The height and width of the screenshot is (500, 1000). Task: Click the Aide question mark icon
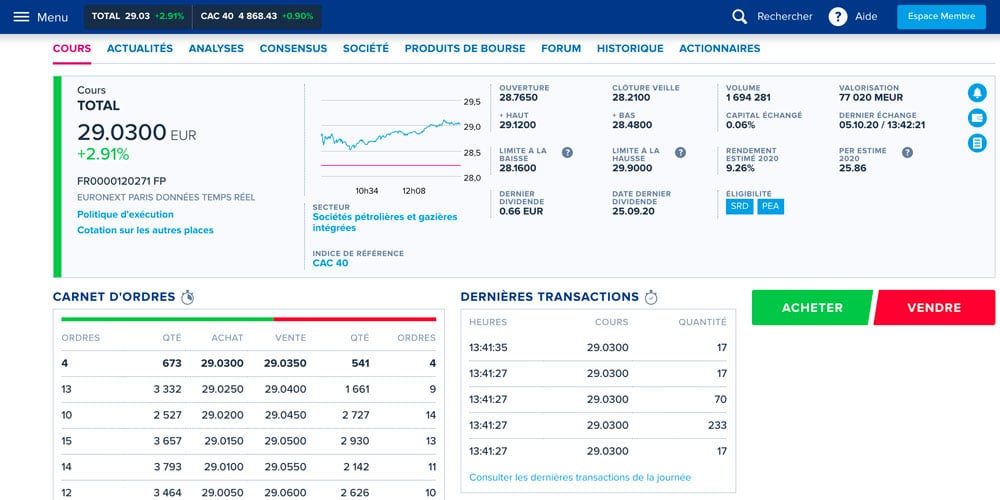point(837,17)
